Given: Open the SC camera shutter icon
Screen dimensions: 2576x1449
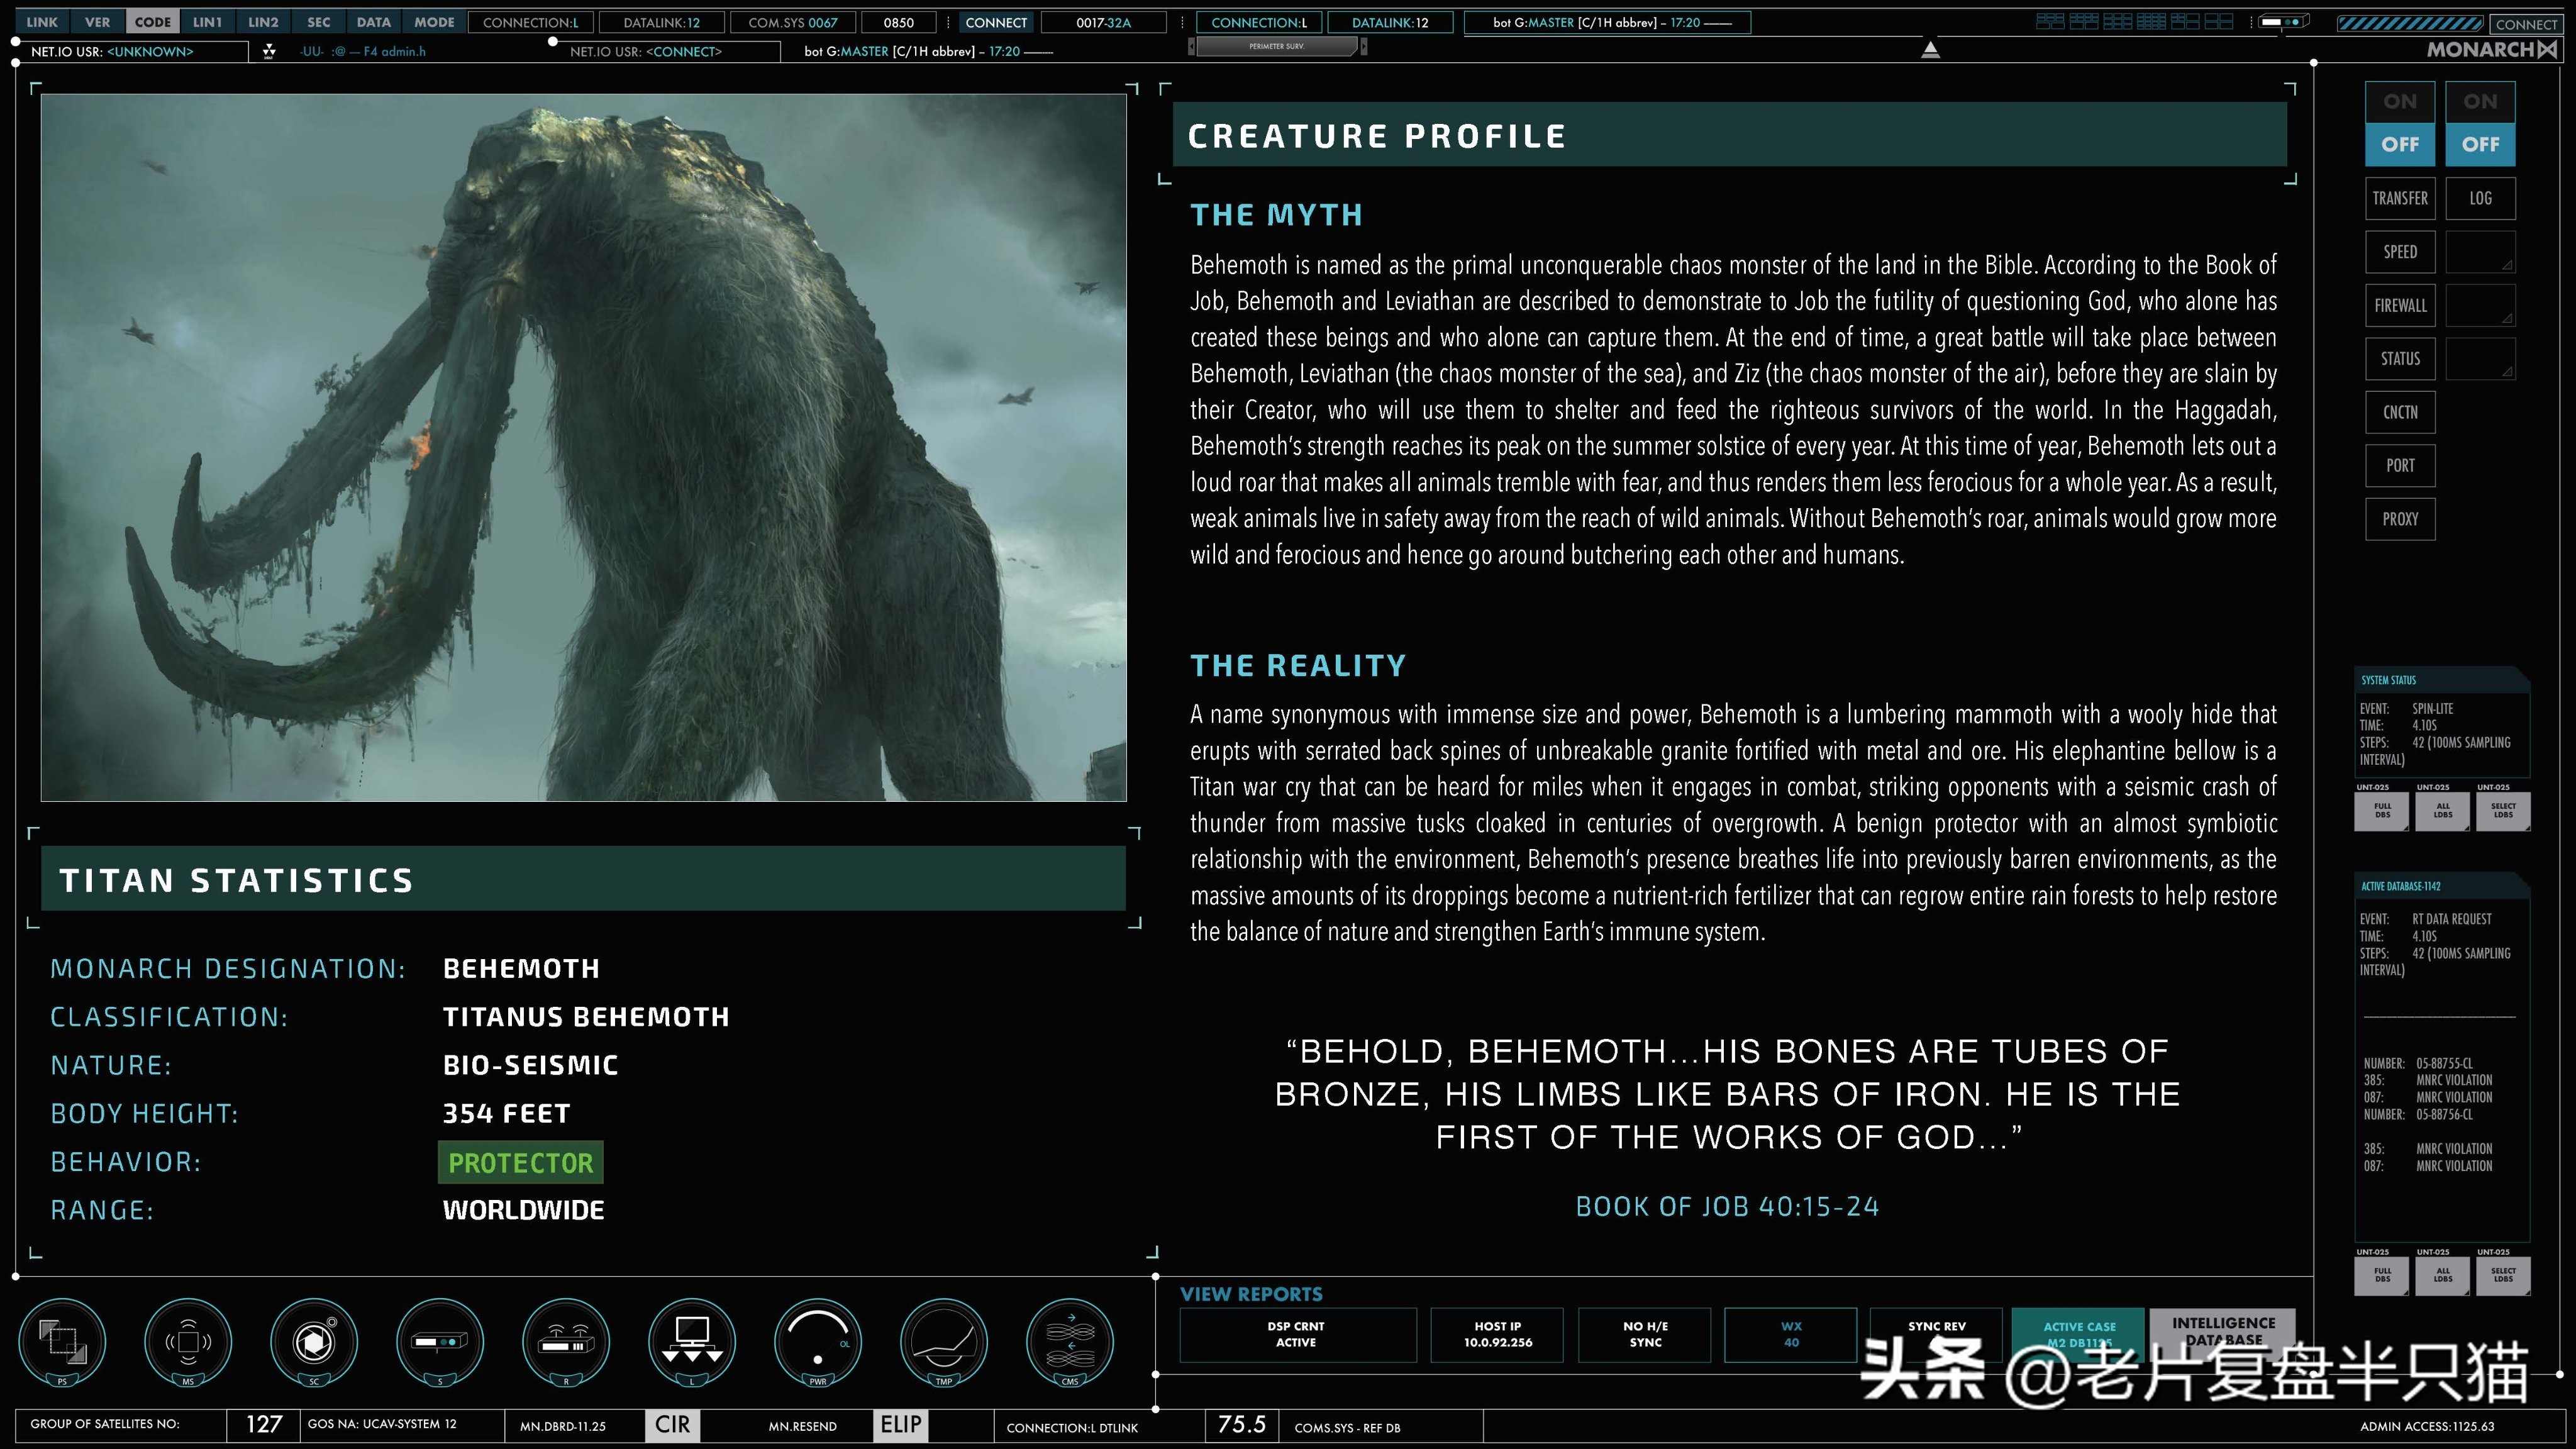Looking at the screenshot, I should point(314,1341).
